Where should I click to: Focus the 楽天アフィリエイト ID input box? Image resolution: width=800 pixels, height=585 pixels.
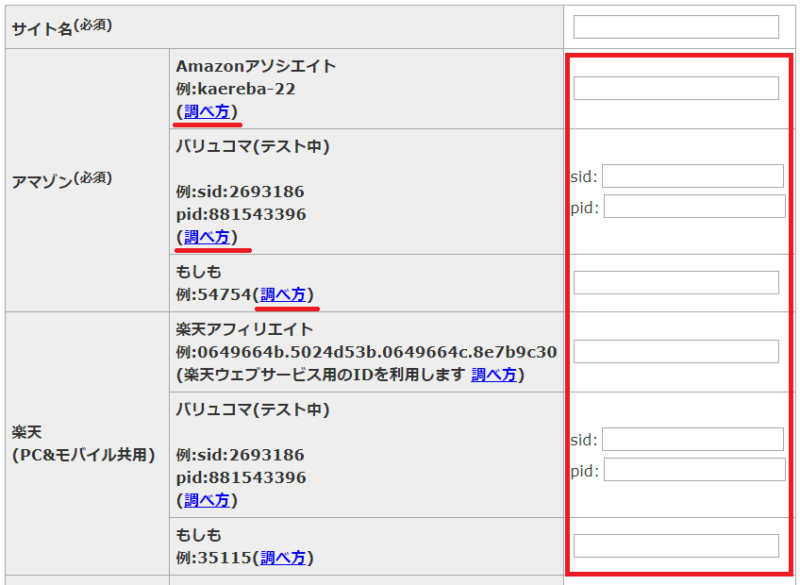point(676,351)
